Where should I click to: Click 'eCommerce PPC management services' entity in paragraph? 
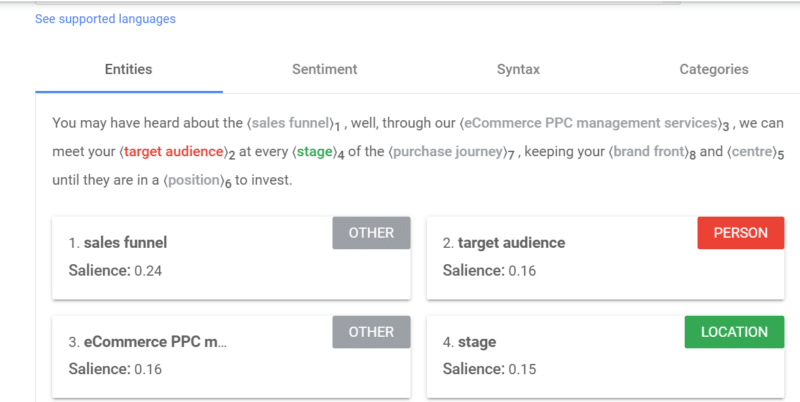(x=591, y=123)
